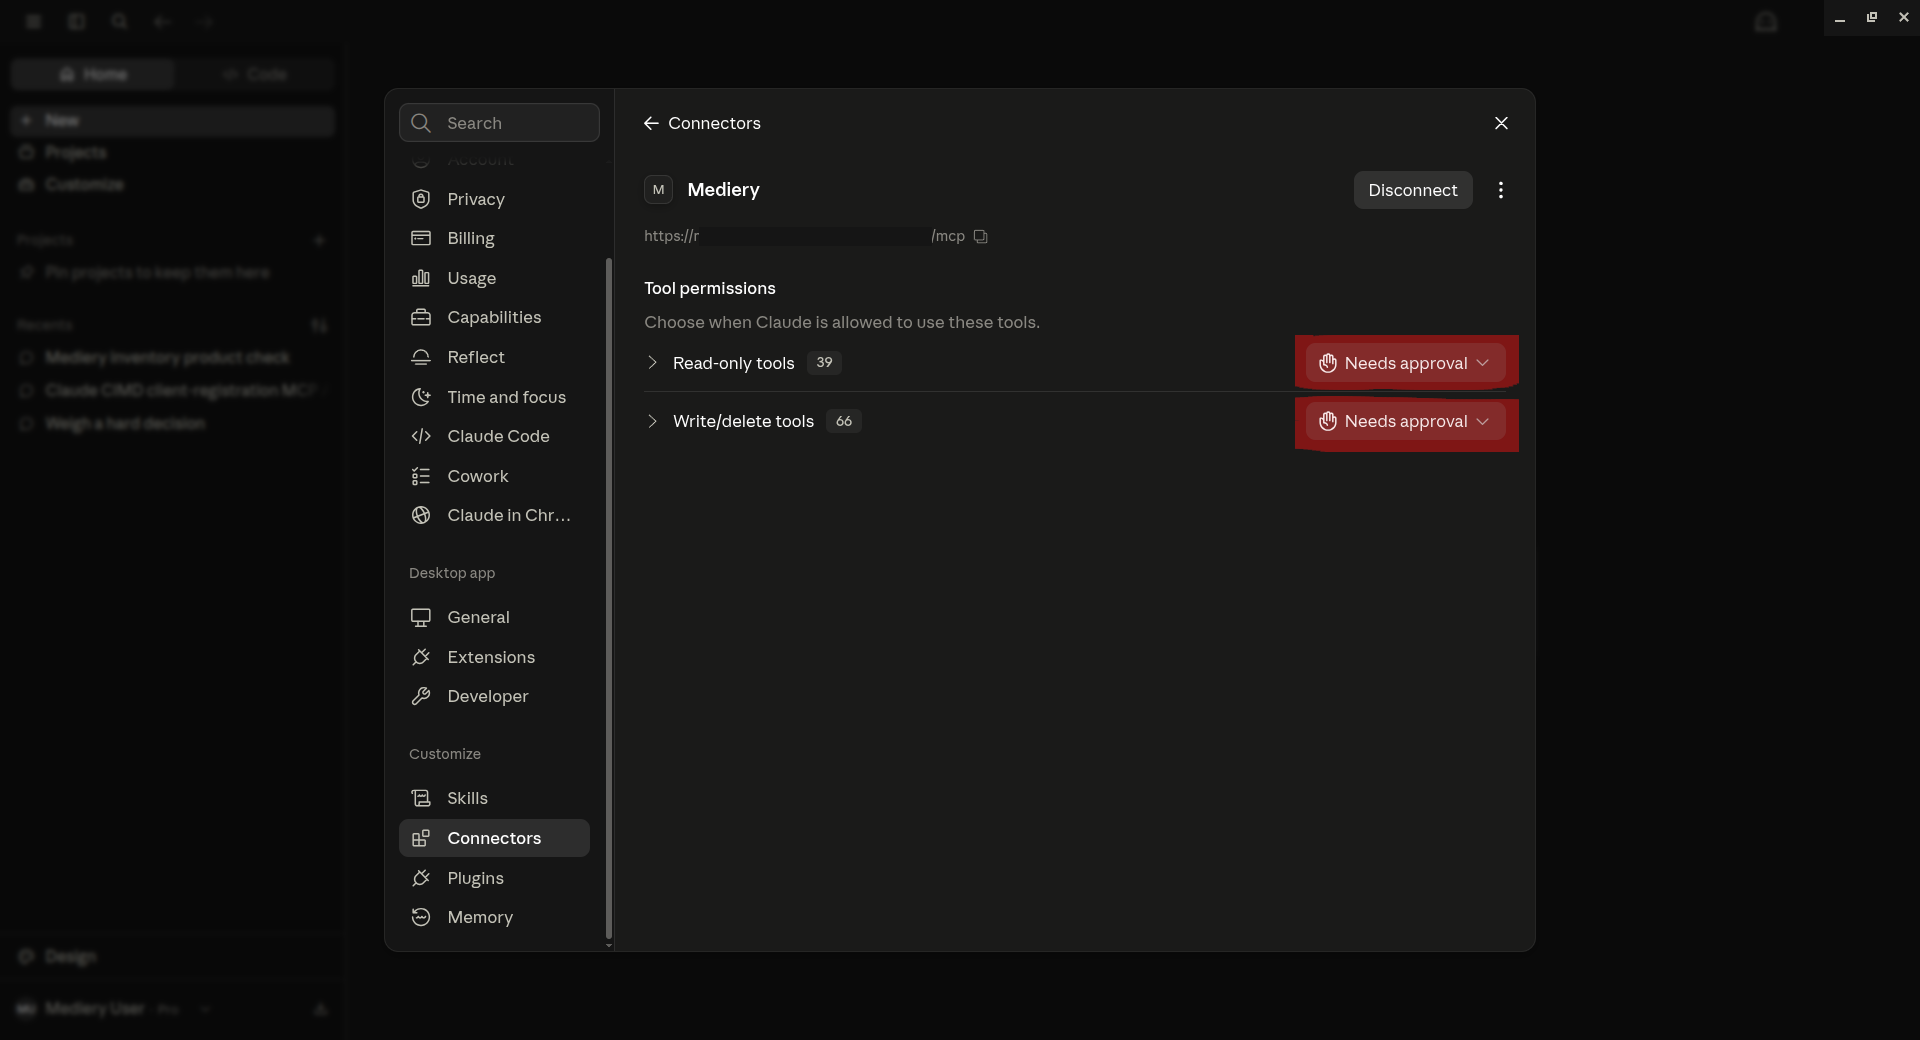Select Developer label in sidebar

click(488, 696)
